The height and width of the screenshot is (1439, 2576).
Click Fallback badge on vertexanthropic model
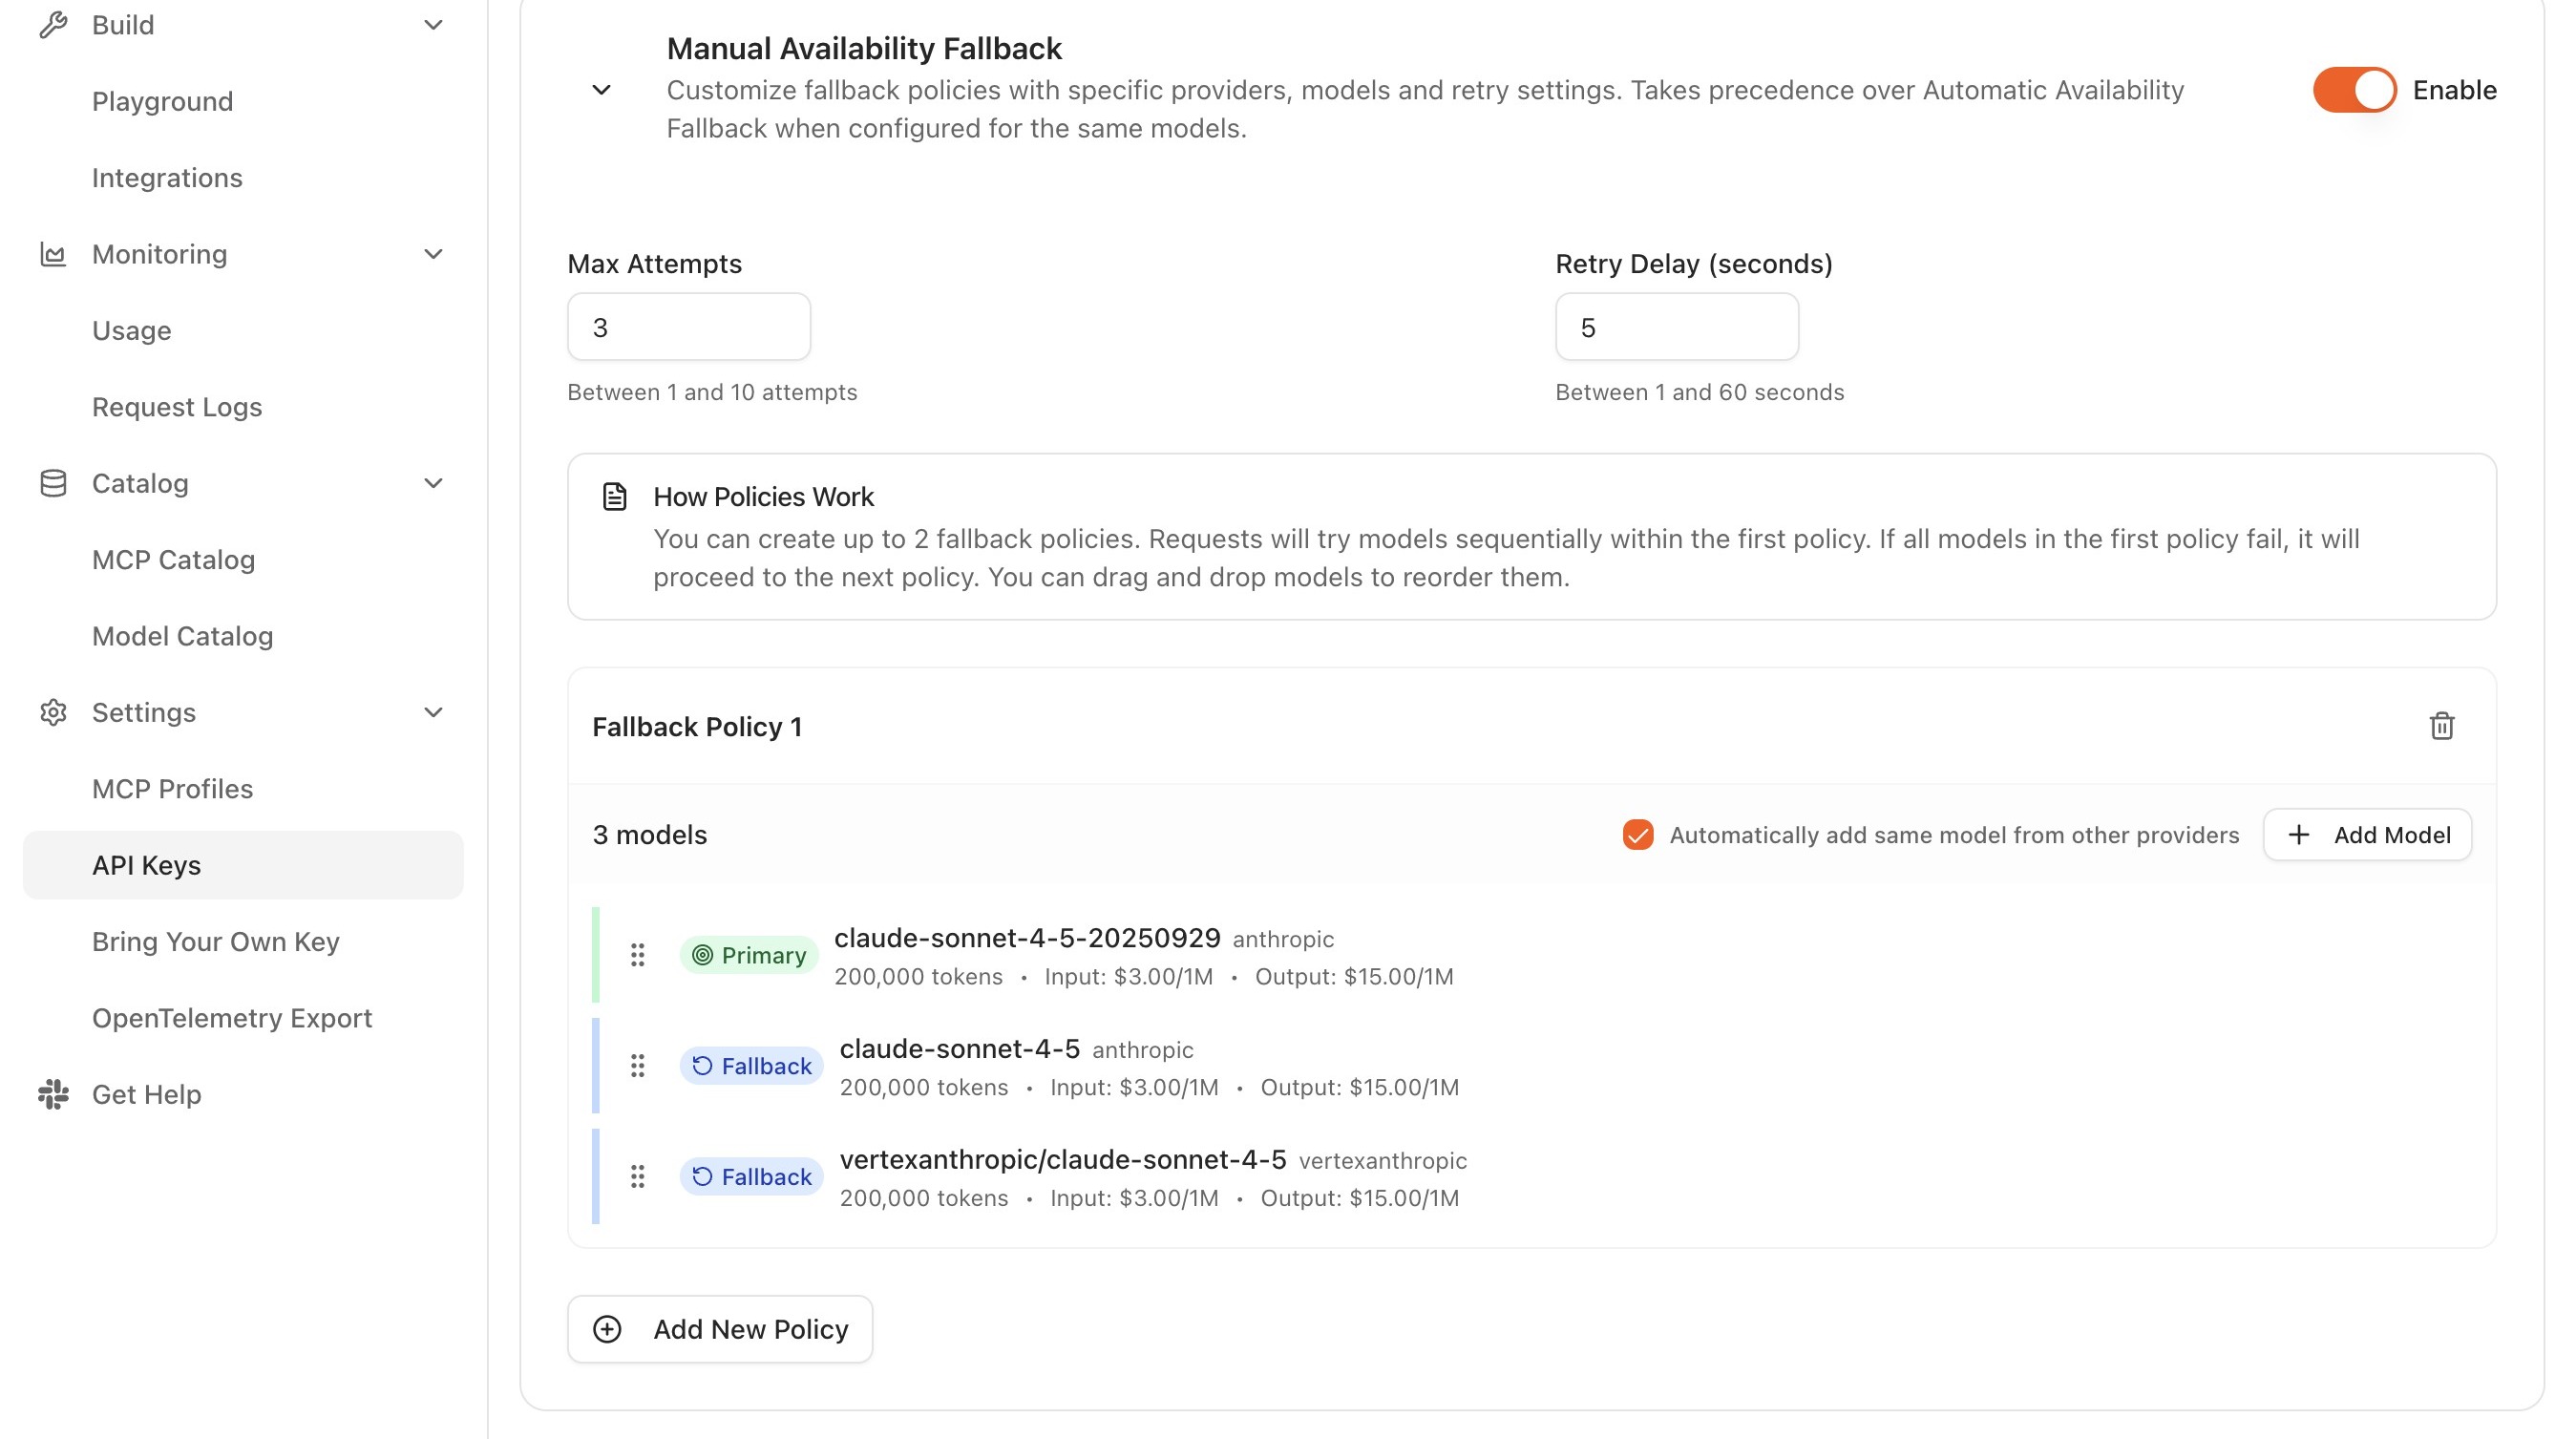pyautogui.click(x=752, y=1177)
